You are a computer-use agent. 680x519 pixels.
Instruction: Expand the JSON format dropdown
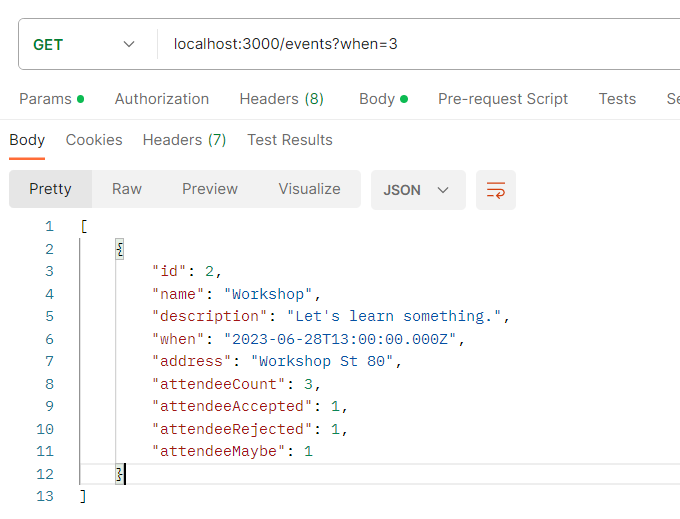[x=417, y=189]
